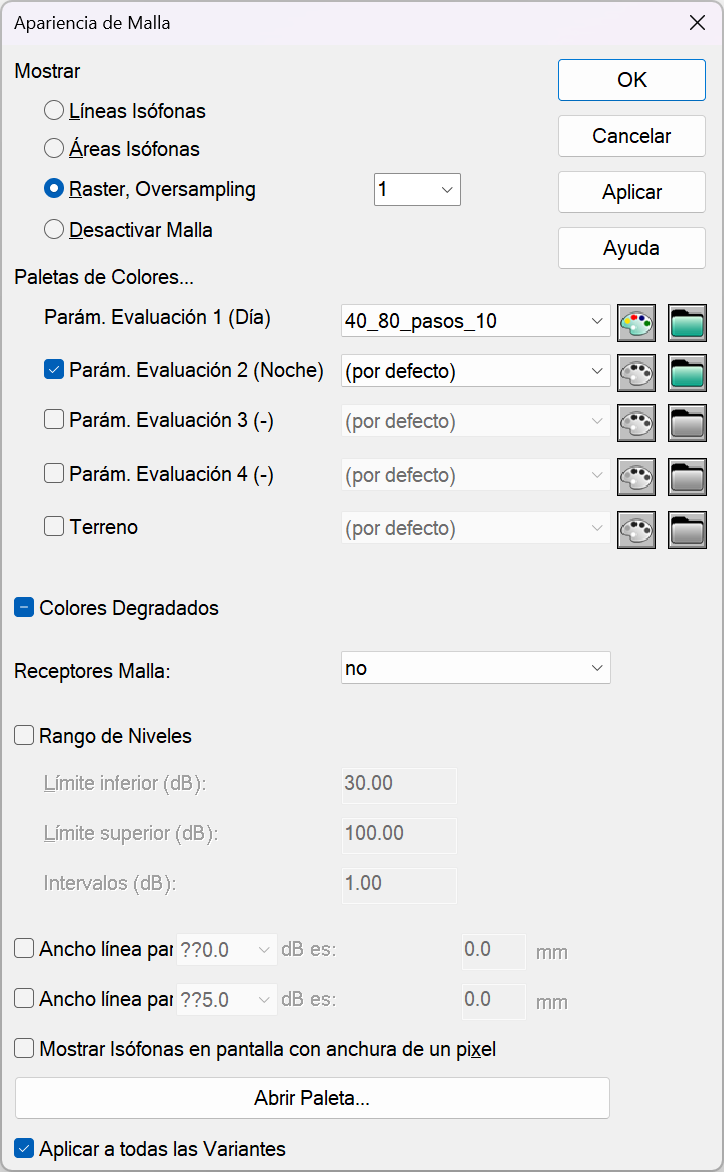
Task: Enable the Rango de Niveles checkbox
Action: (24, 735)
